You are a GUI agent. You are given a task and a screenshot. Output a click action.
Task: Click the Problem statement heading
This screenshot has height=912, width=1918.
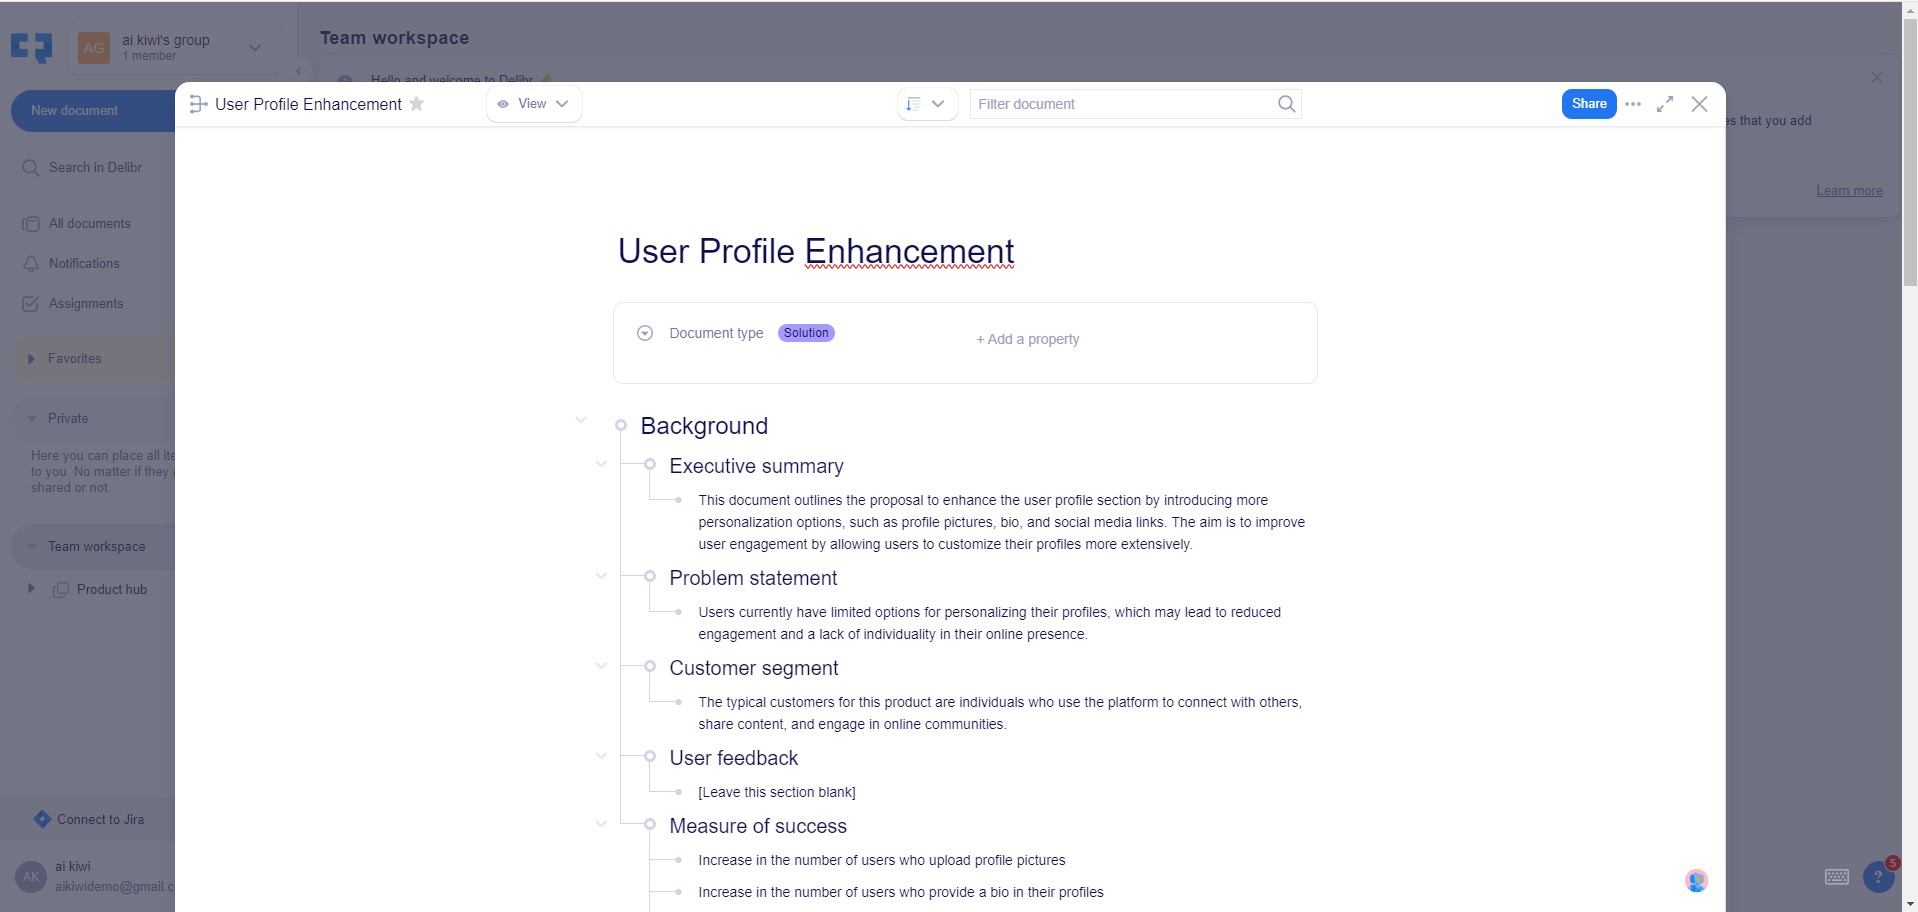(x=753, y=578)
